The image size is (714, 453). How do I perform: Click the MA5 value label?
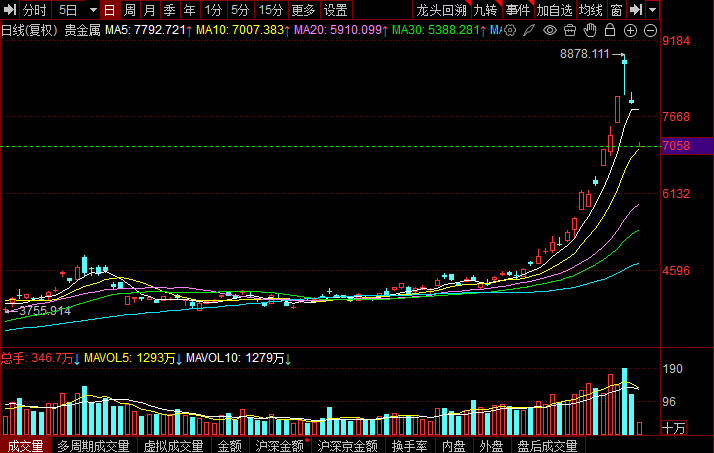click(x=148, y=31)
